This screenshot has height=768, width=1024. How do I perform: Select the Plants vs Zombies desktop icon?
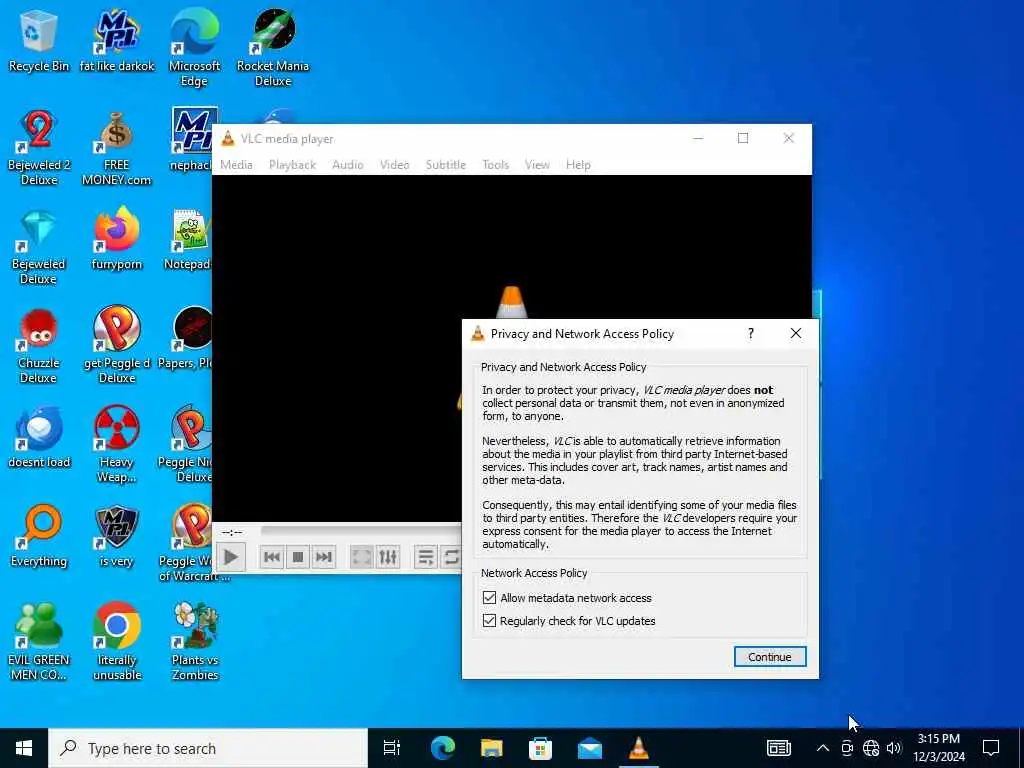(x=195, y=643)
